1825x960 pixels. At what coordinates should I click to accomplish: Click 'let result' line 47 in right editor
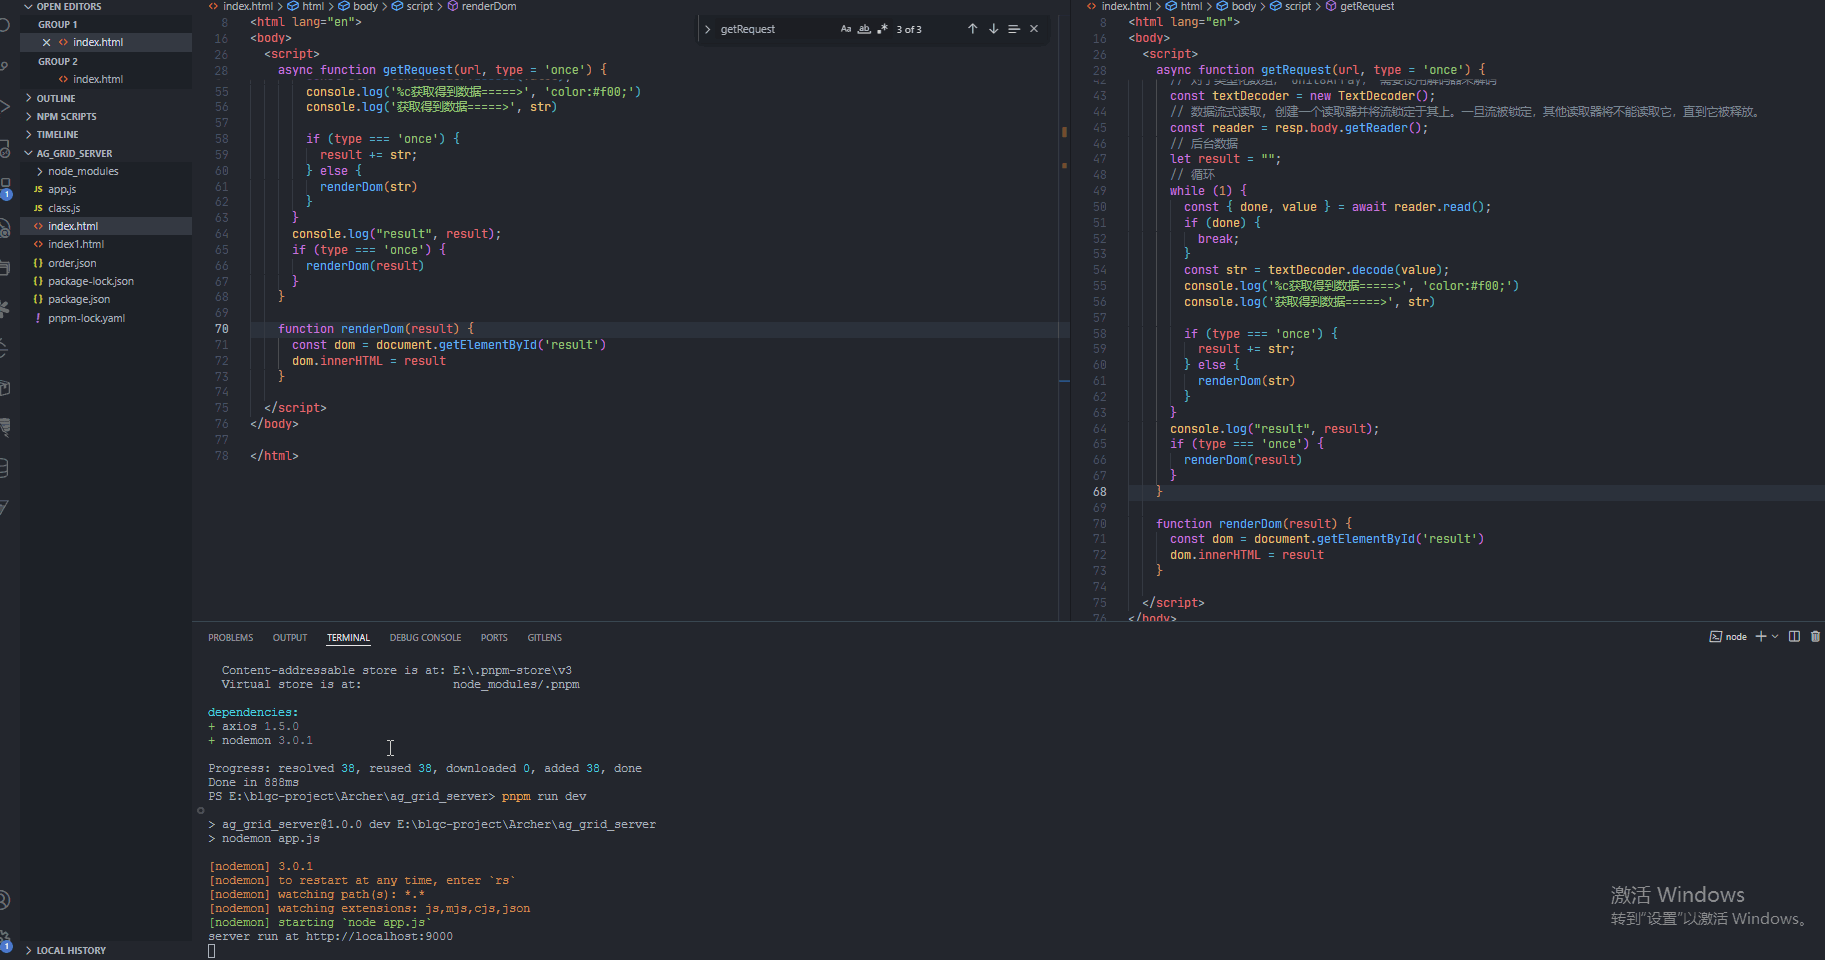coord(1225,159)
